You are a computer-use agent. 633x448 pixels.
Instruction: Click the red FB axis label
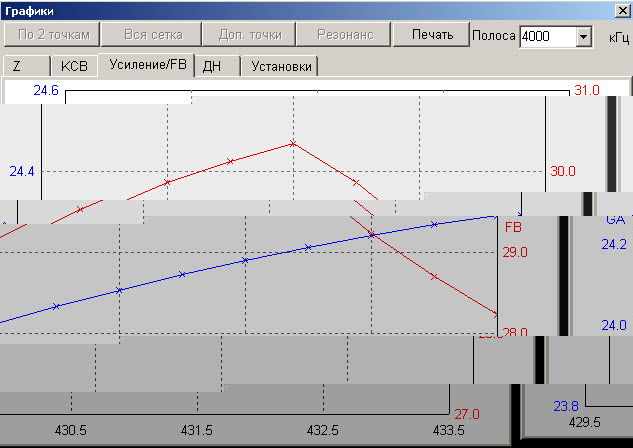pos(514,227)
